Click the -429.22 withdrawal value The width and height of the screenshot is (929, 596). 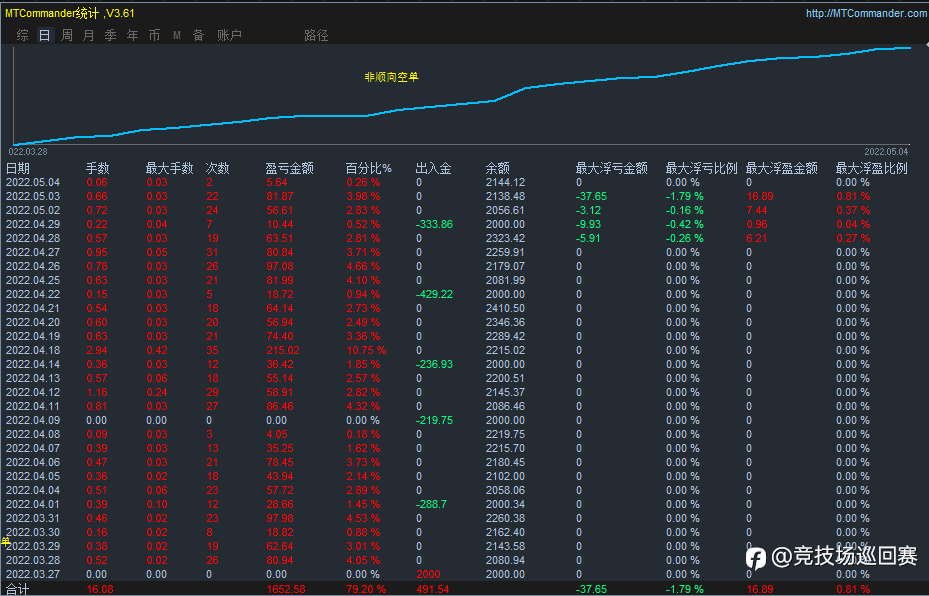point(434,294)
